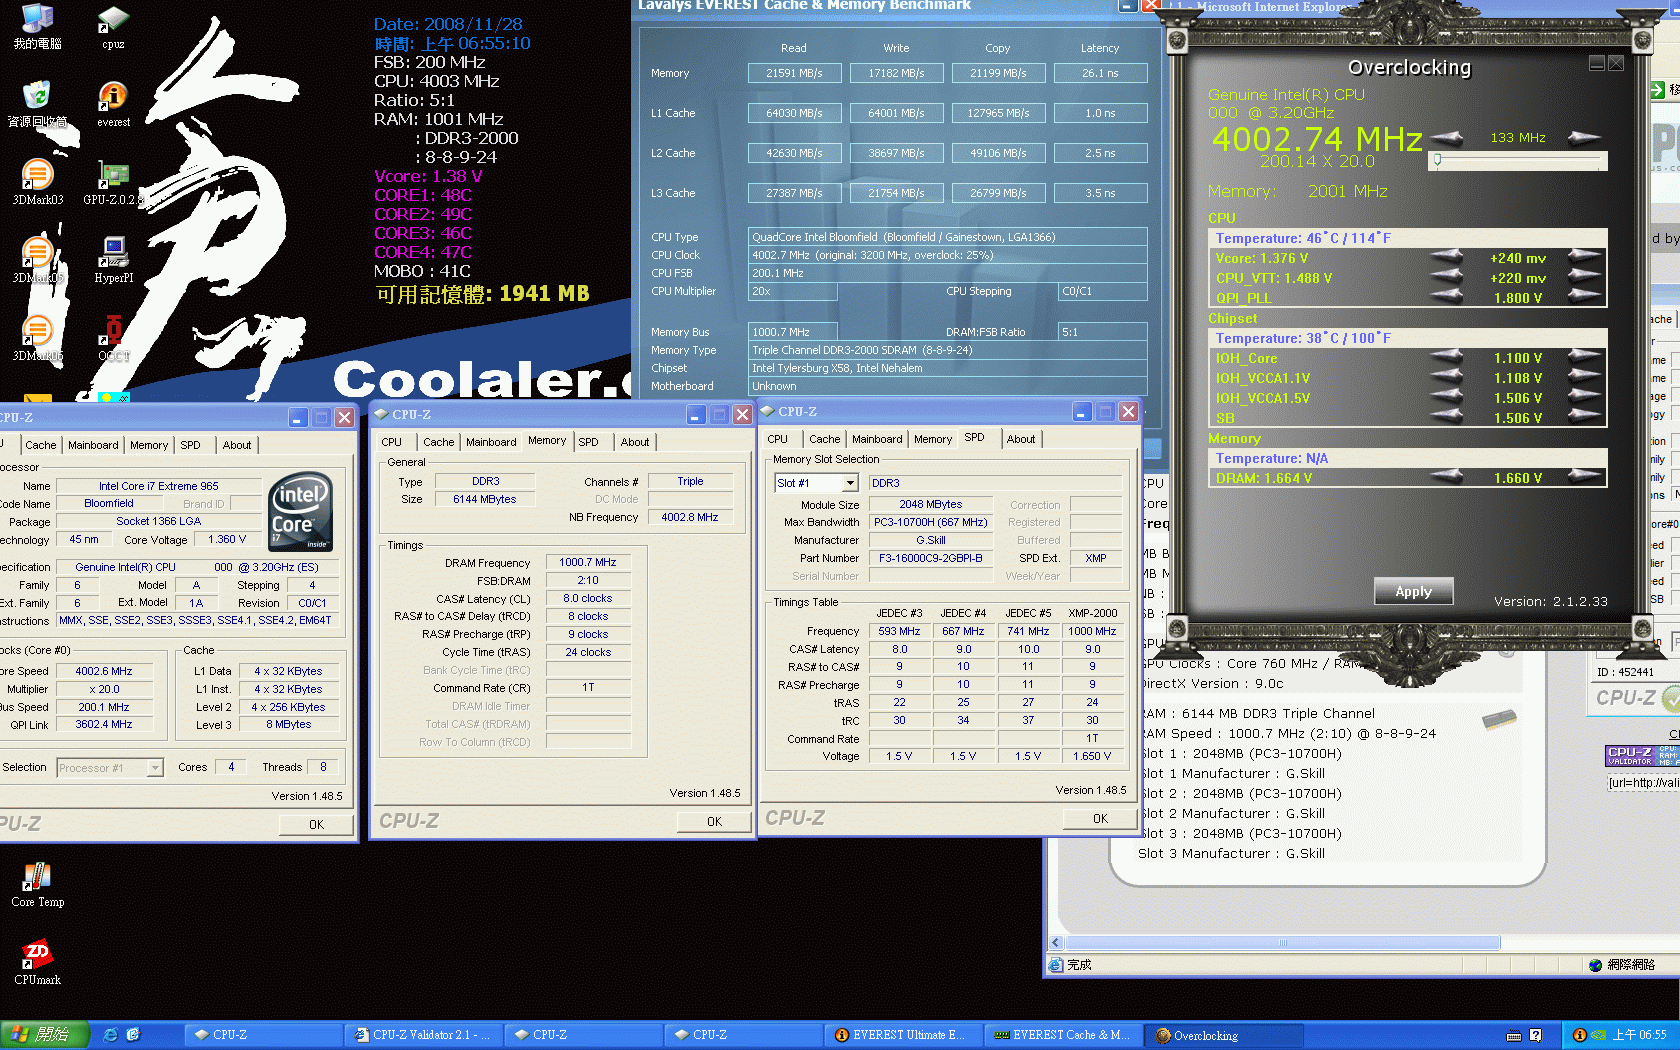
Task: Click the Internet Explorer quick launch icon
Action: tap(111, 1035)
